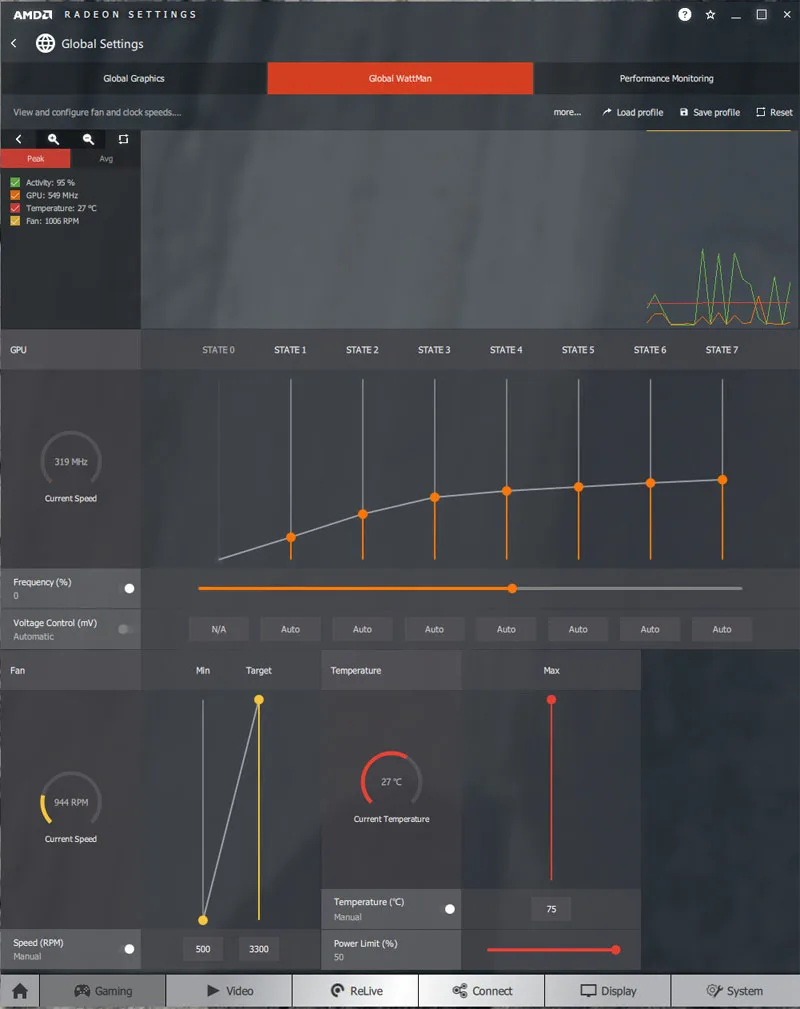This screenshot has width=800, height=1009.
Task: Click the State 1 Auto voltage field
Action: [290, 629]
